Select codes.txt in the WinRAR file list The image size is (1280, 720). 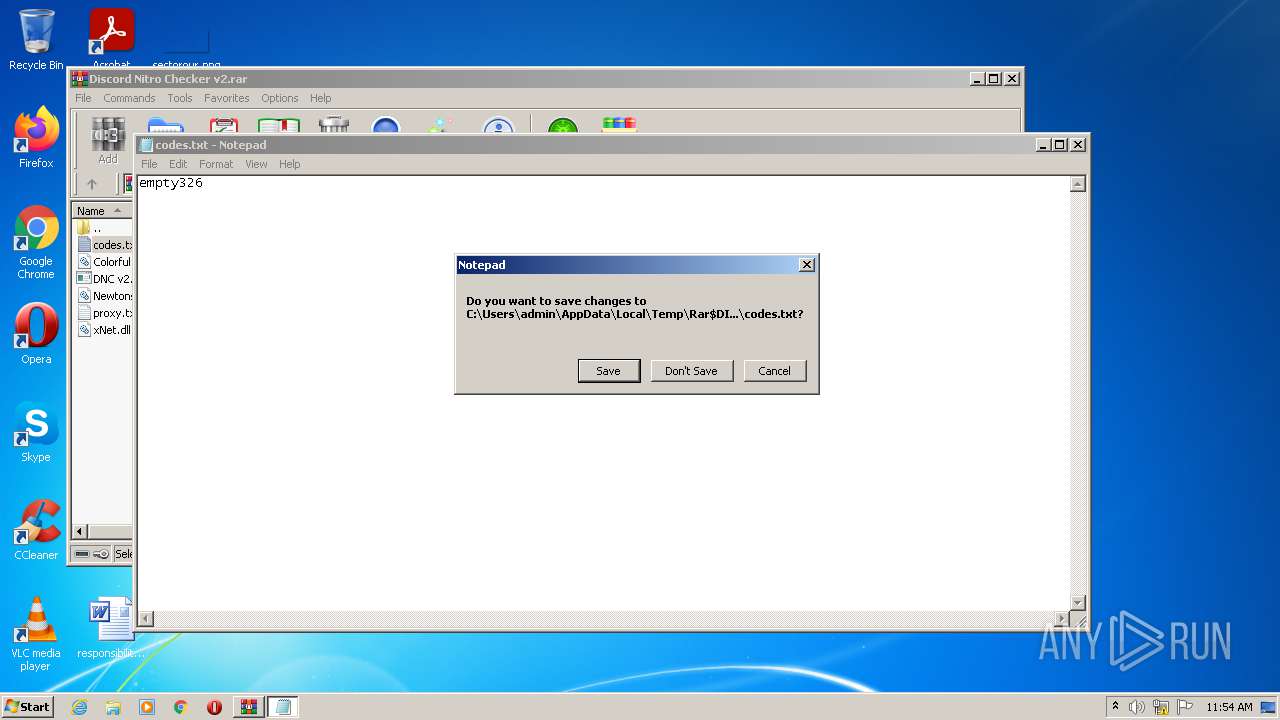pyautogui.click(x=104, y=245)
